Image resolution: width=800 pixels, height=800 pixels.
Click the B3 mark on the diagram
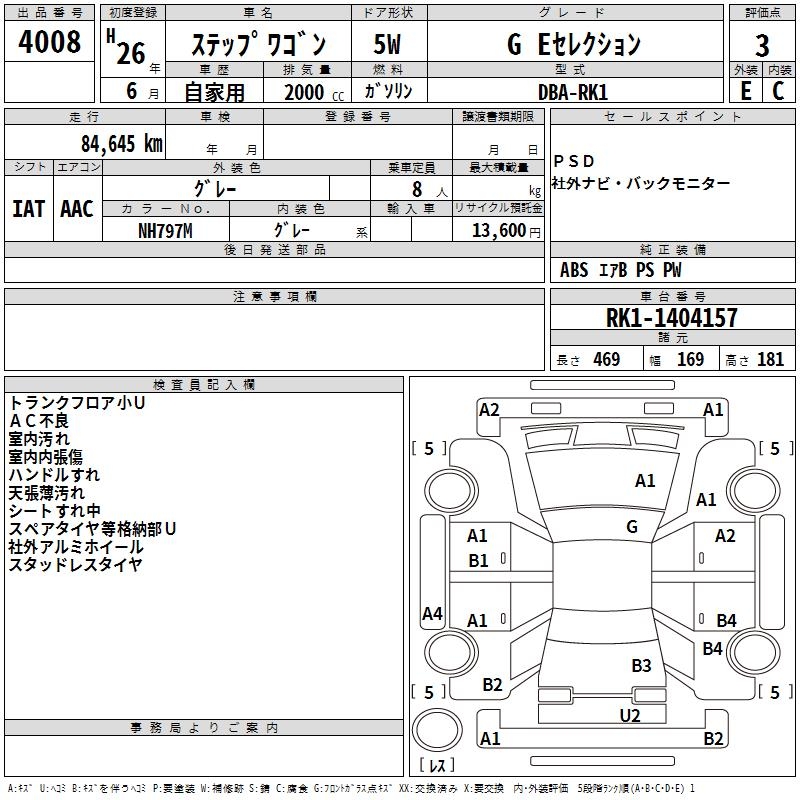point(641,665)
